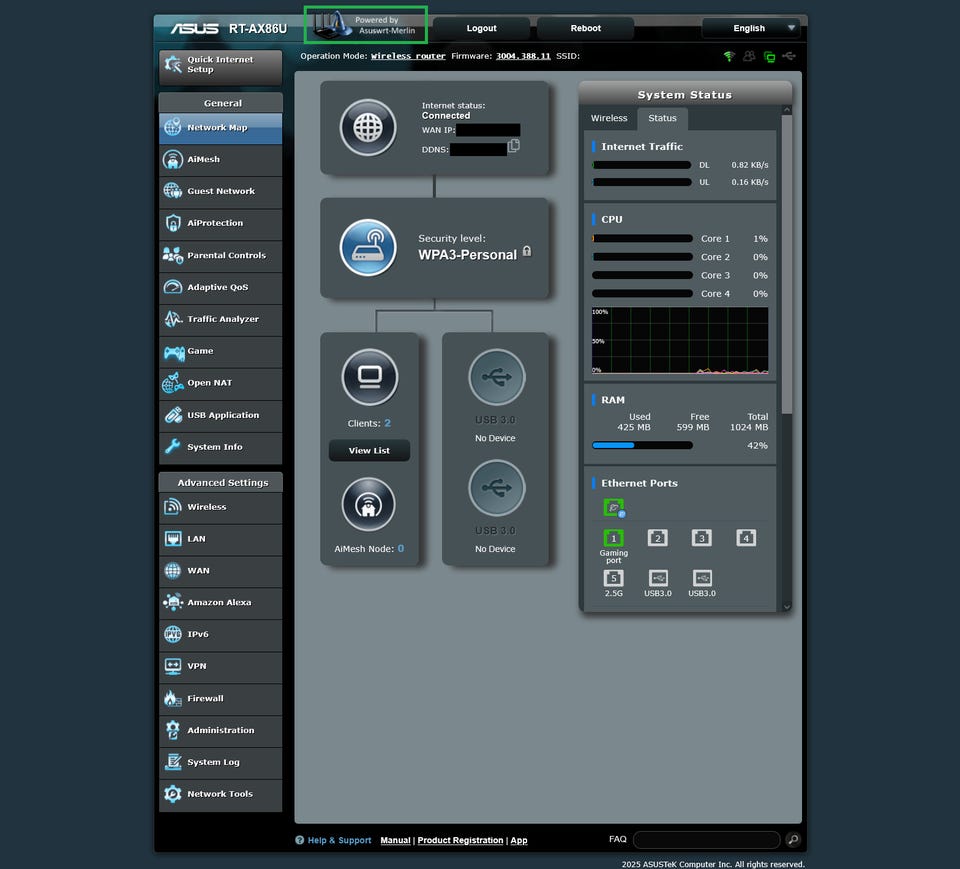Click the Manual link in footer
This screenshot has width=960, height=869.
pyautogui.click(x=395, y=840)
